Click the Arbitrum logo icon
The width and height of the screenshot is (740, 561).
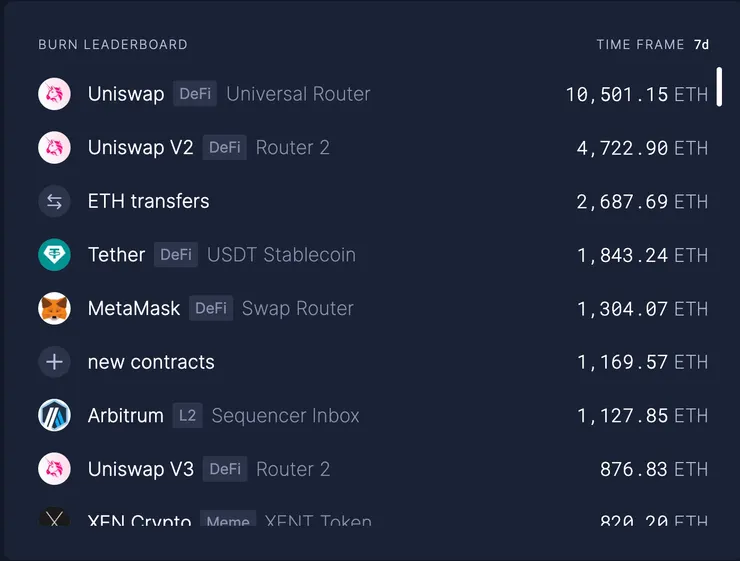click(x=54, y=415)
